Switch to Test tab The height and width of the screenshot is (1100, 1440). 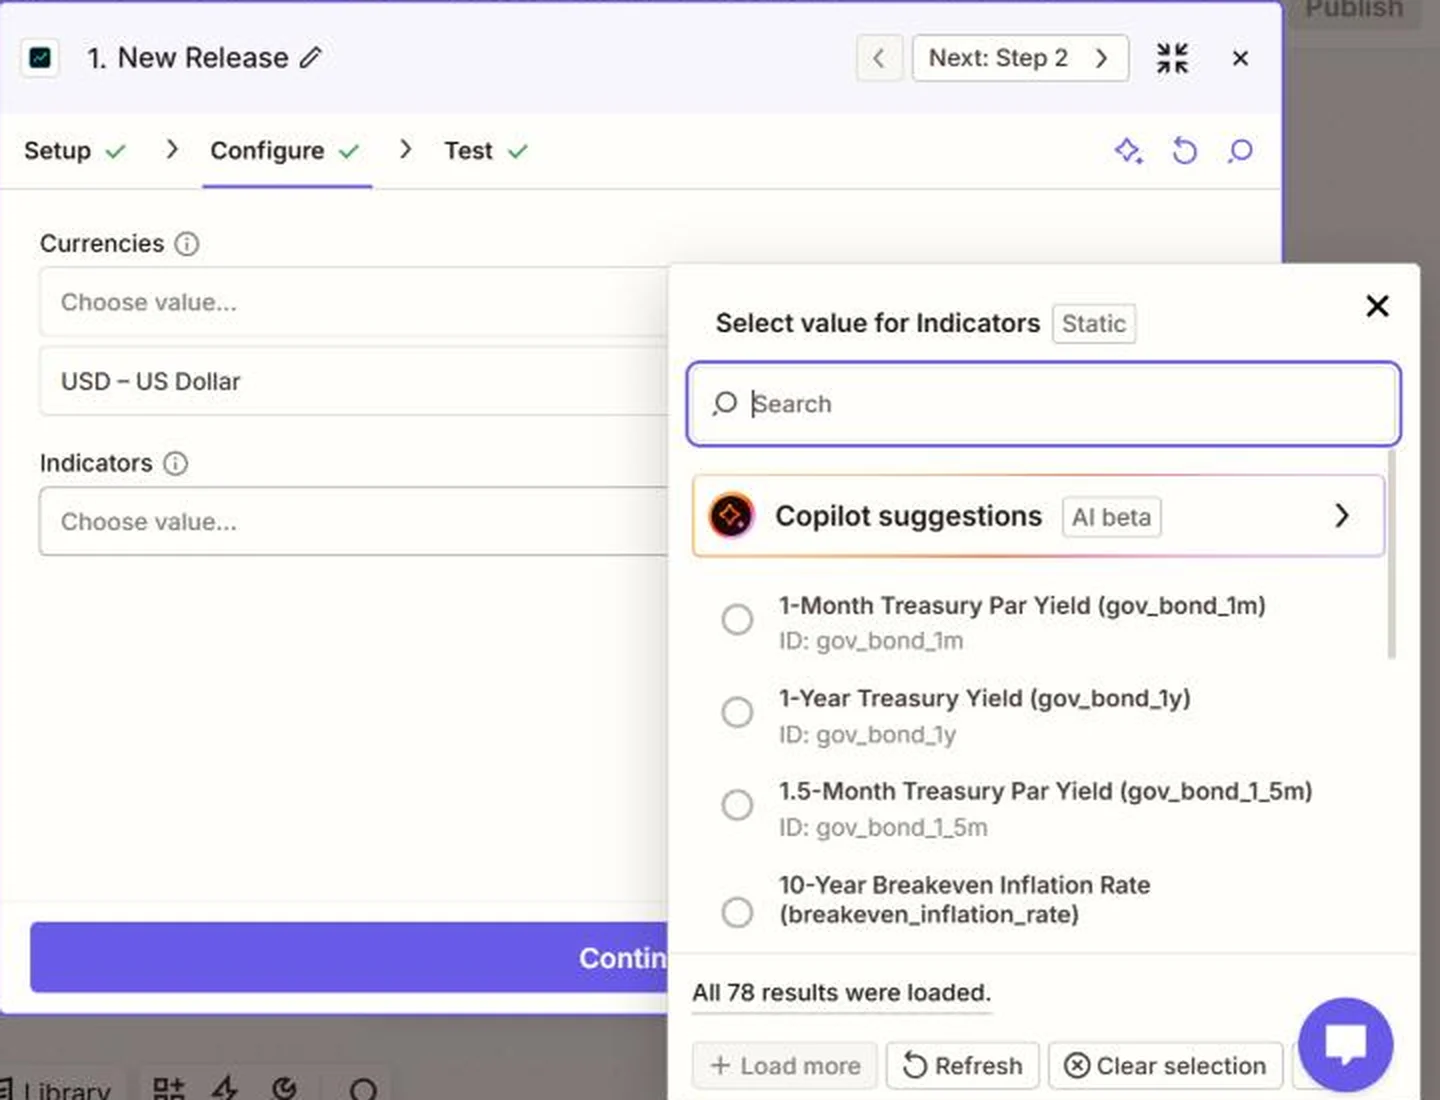pos(486,151)
